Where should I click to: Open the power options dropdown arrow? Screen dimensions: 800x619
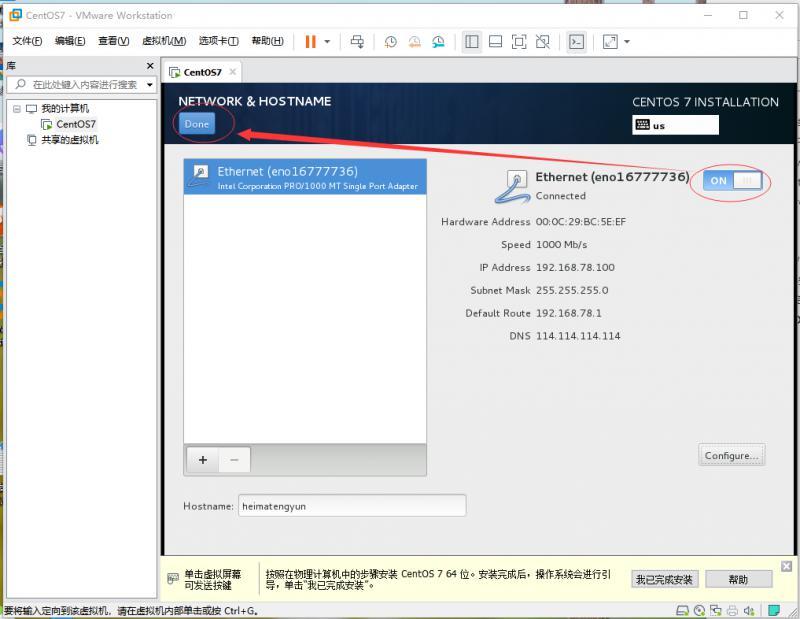coord(327,41)
